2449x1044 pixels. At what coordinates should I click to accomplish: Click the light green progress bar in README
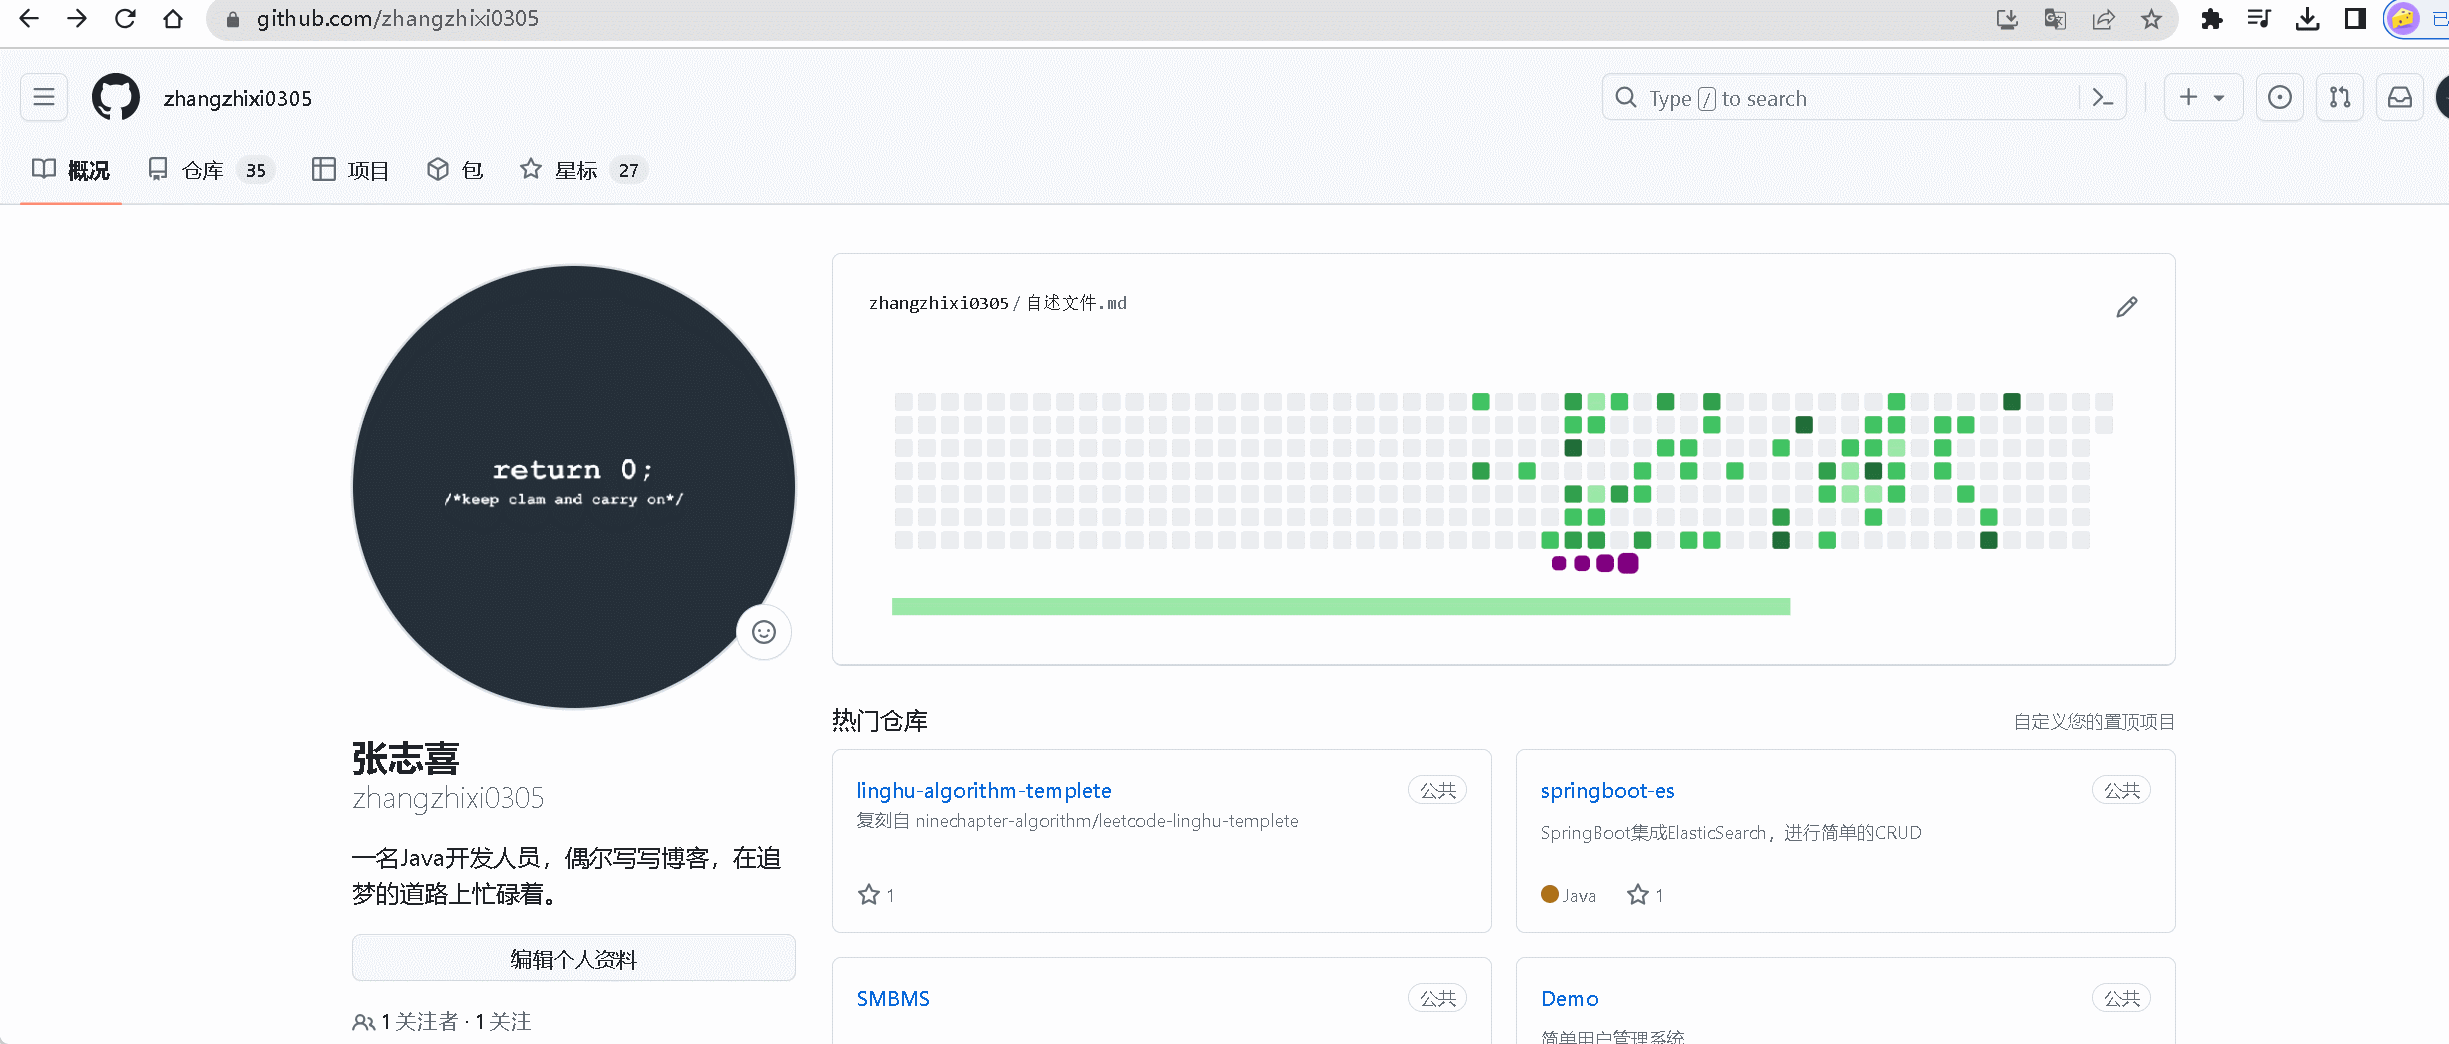[x=1341, y=606]
